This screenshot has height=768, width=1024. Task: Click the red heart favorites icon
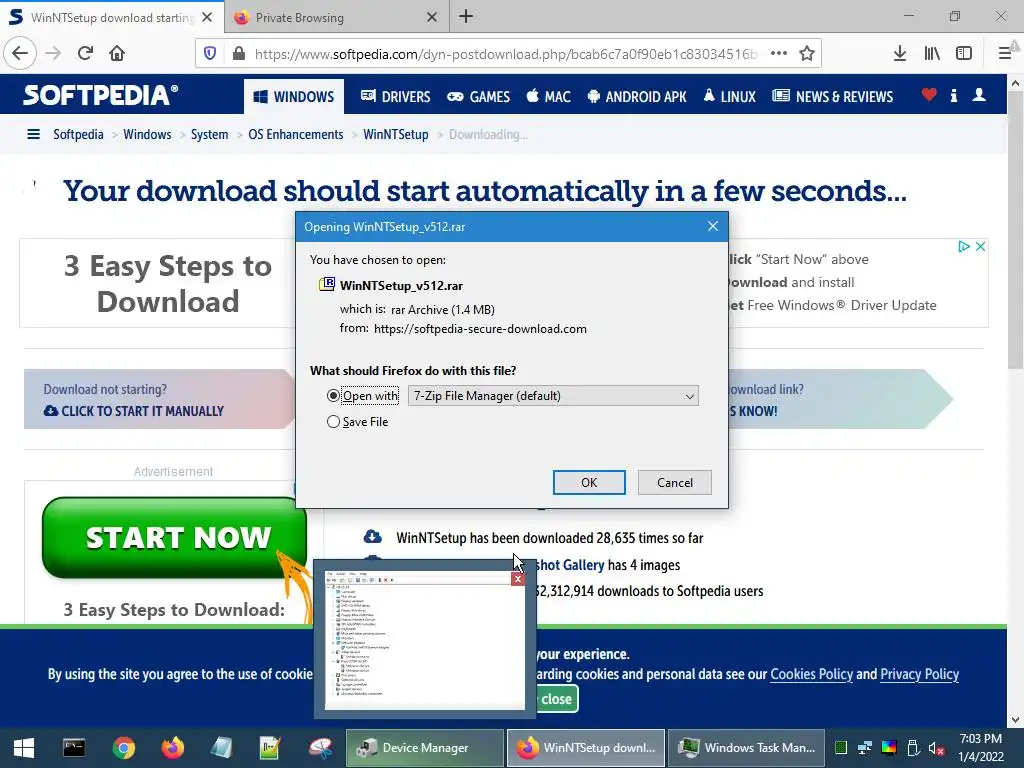[x=929, y=95]
